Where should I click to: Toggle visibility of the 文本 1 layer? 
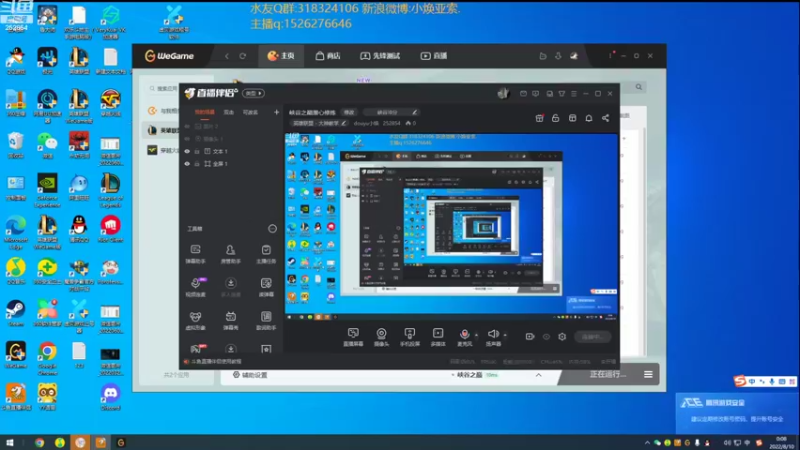tap(187, 152)
